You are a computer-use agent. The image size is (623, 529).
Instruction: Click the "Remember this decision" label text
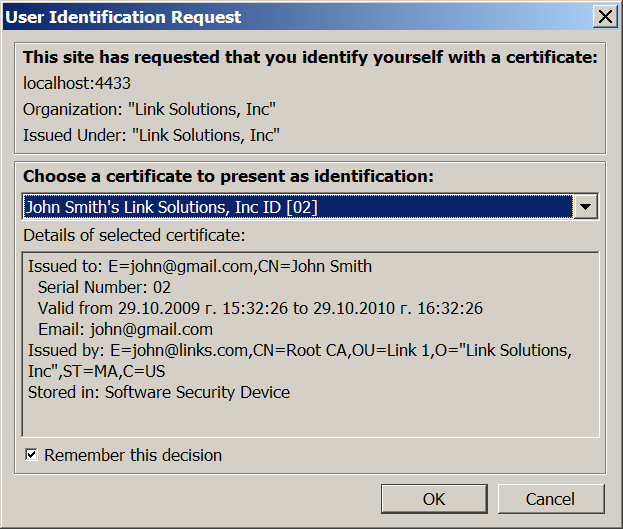[x=133, y=455]
